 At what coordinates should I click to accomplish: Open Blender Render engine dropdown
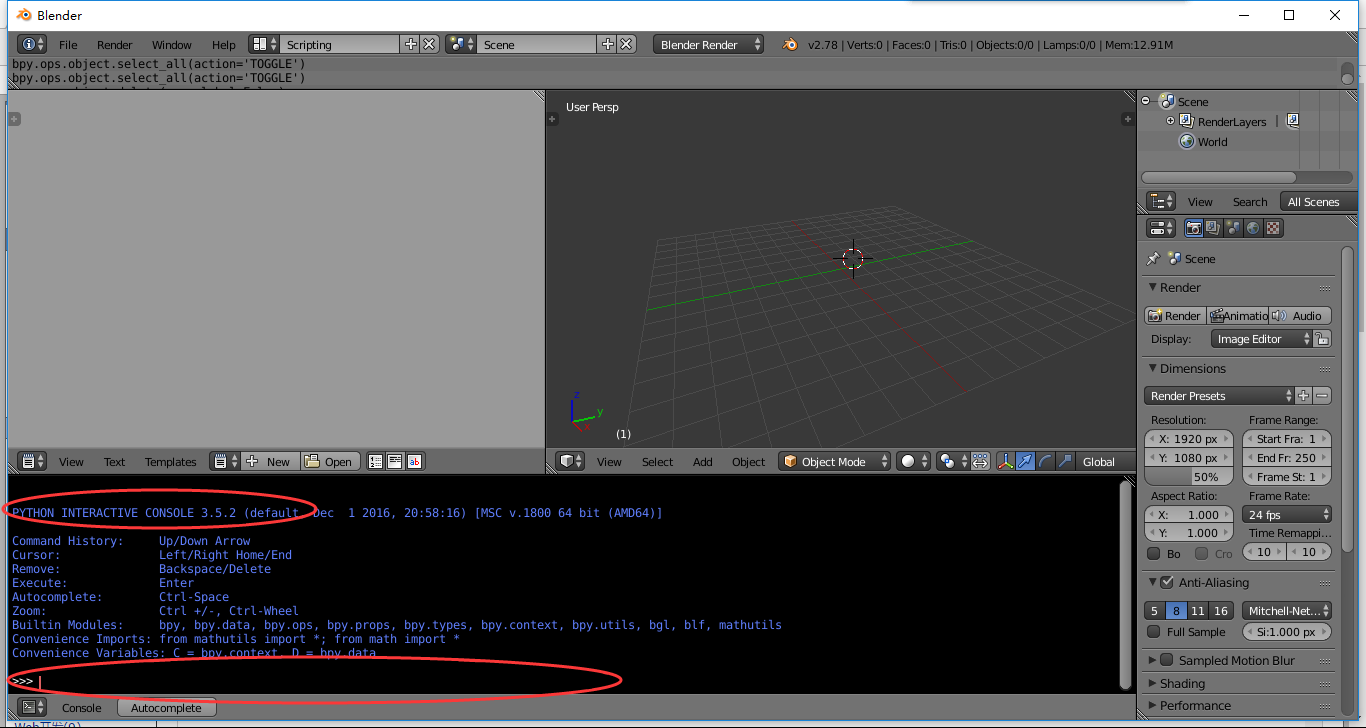pyautogui.click(x=709, y=44)
